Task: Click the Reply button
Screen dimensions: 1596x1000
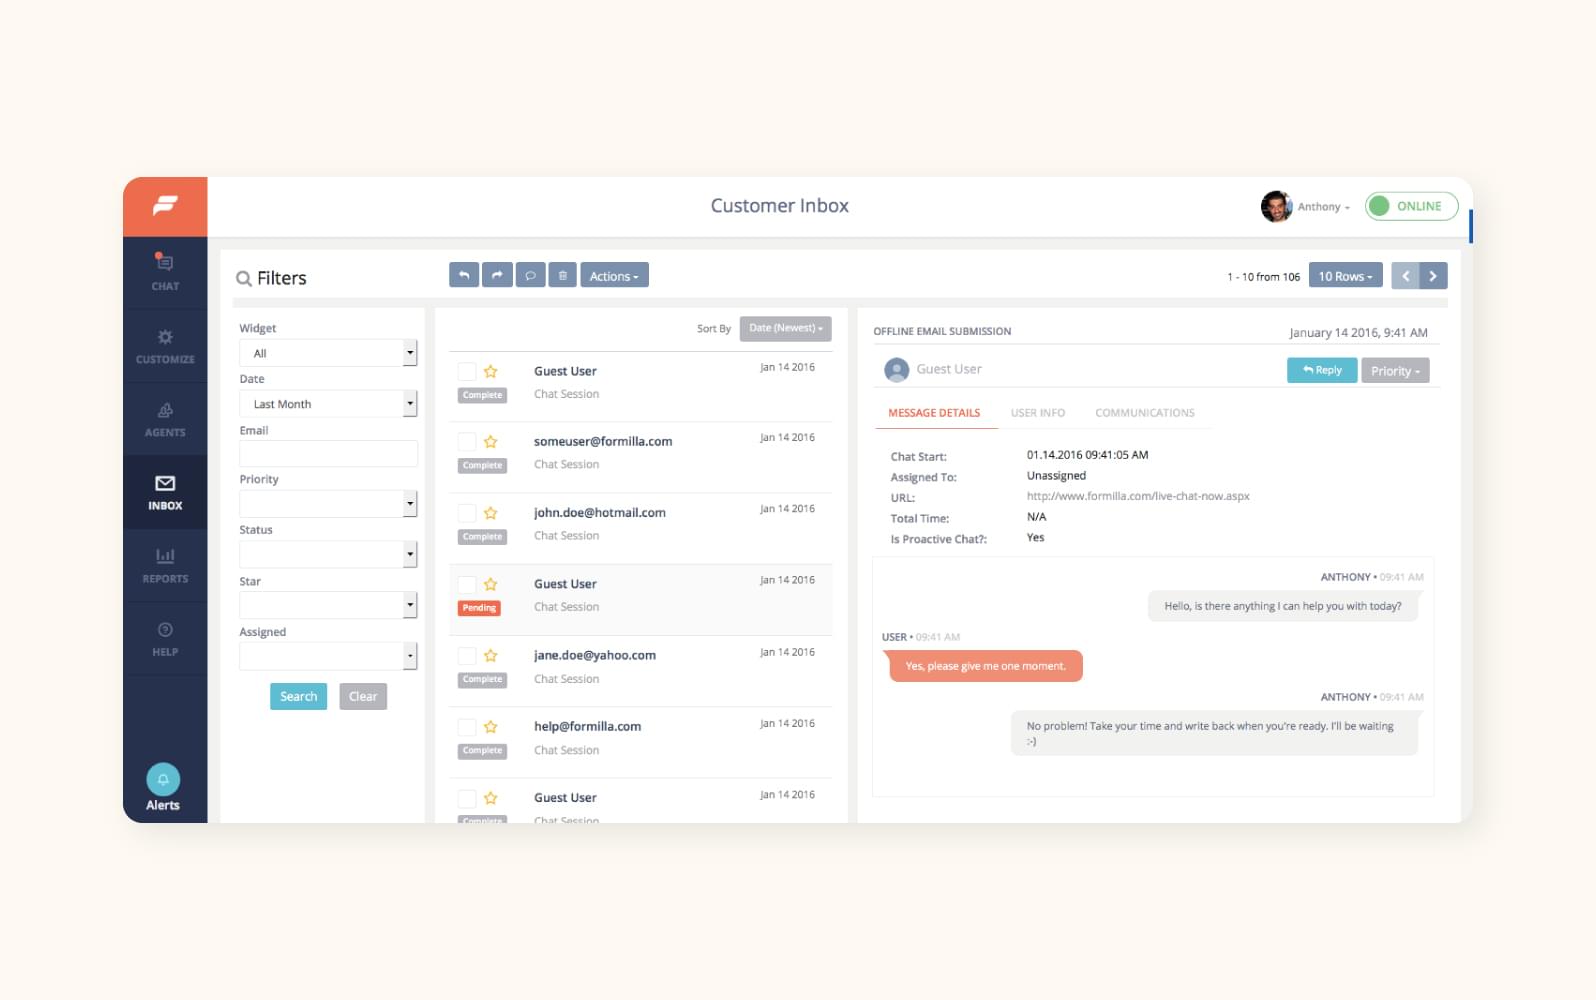Action: tap(1322, 371)
